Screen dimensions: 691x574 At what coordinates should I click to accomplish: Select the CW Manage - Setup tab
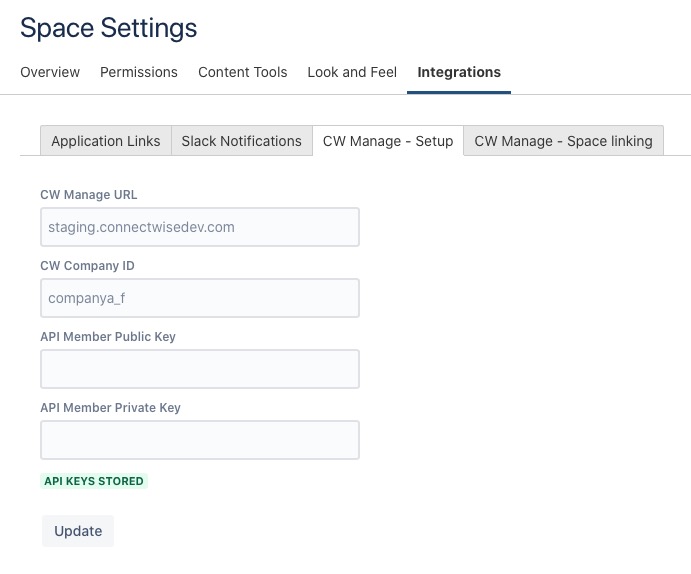(388, 141)
